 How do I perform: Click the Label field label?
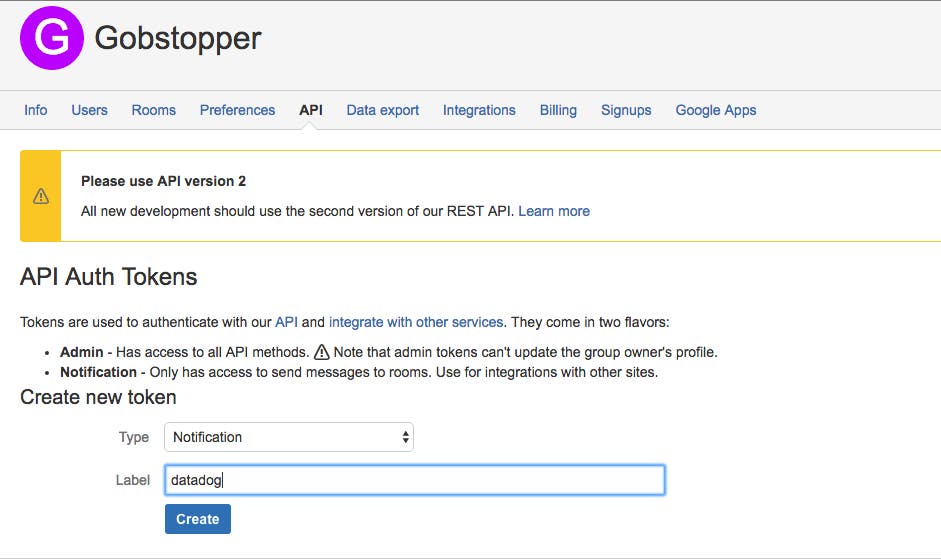[x=133, y=480]
